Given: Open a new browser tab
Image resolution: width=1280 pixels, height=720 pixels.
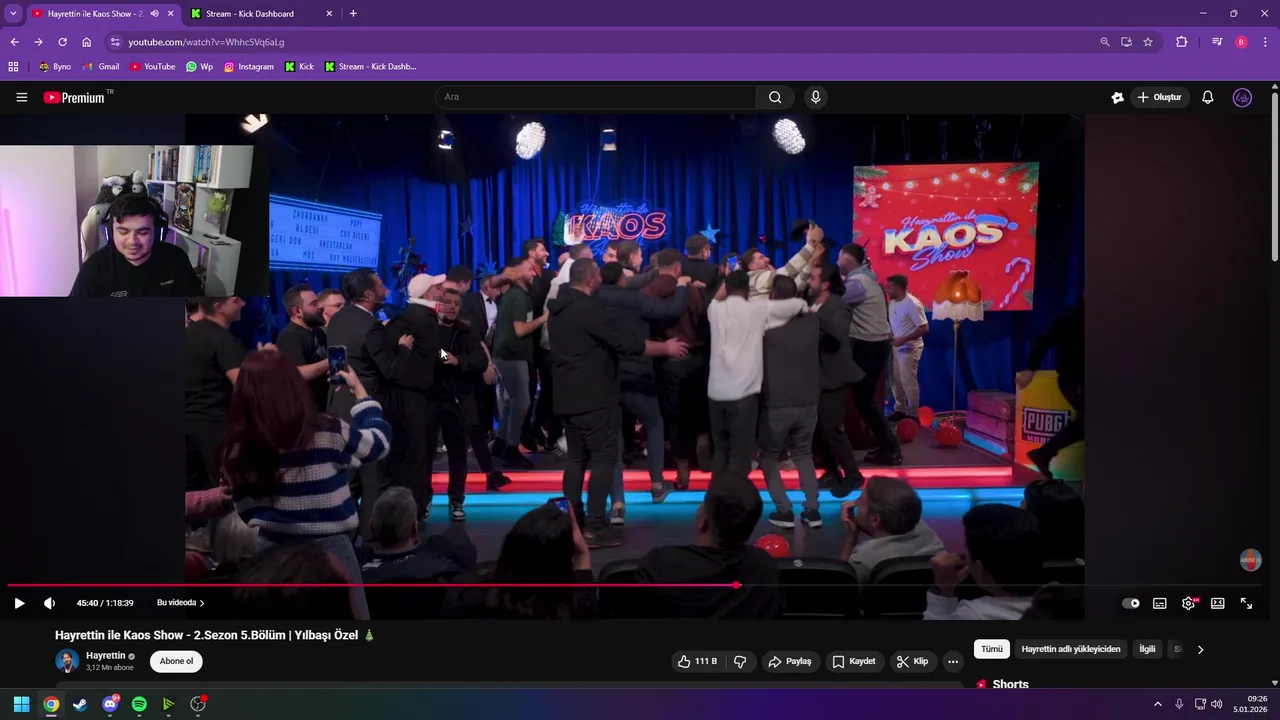Looking at the screenshot, I should click(353, 14).
